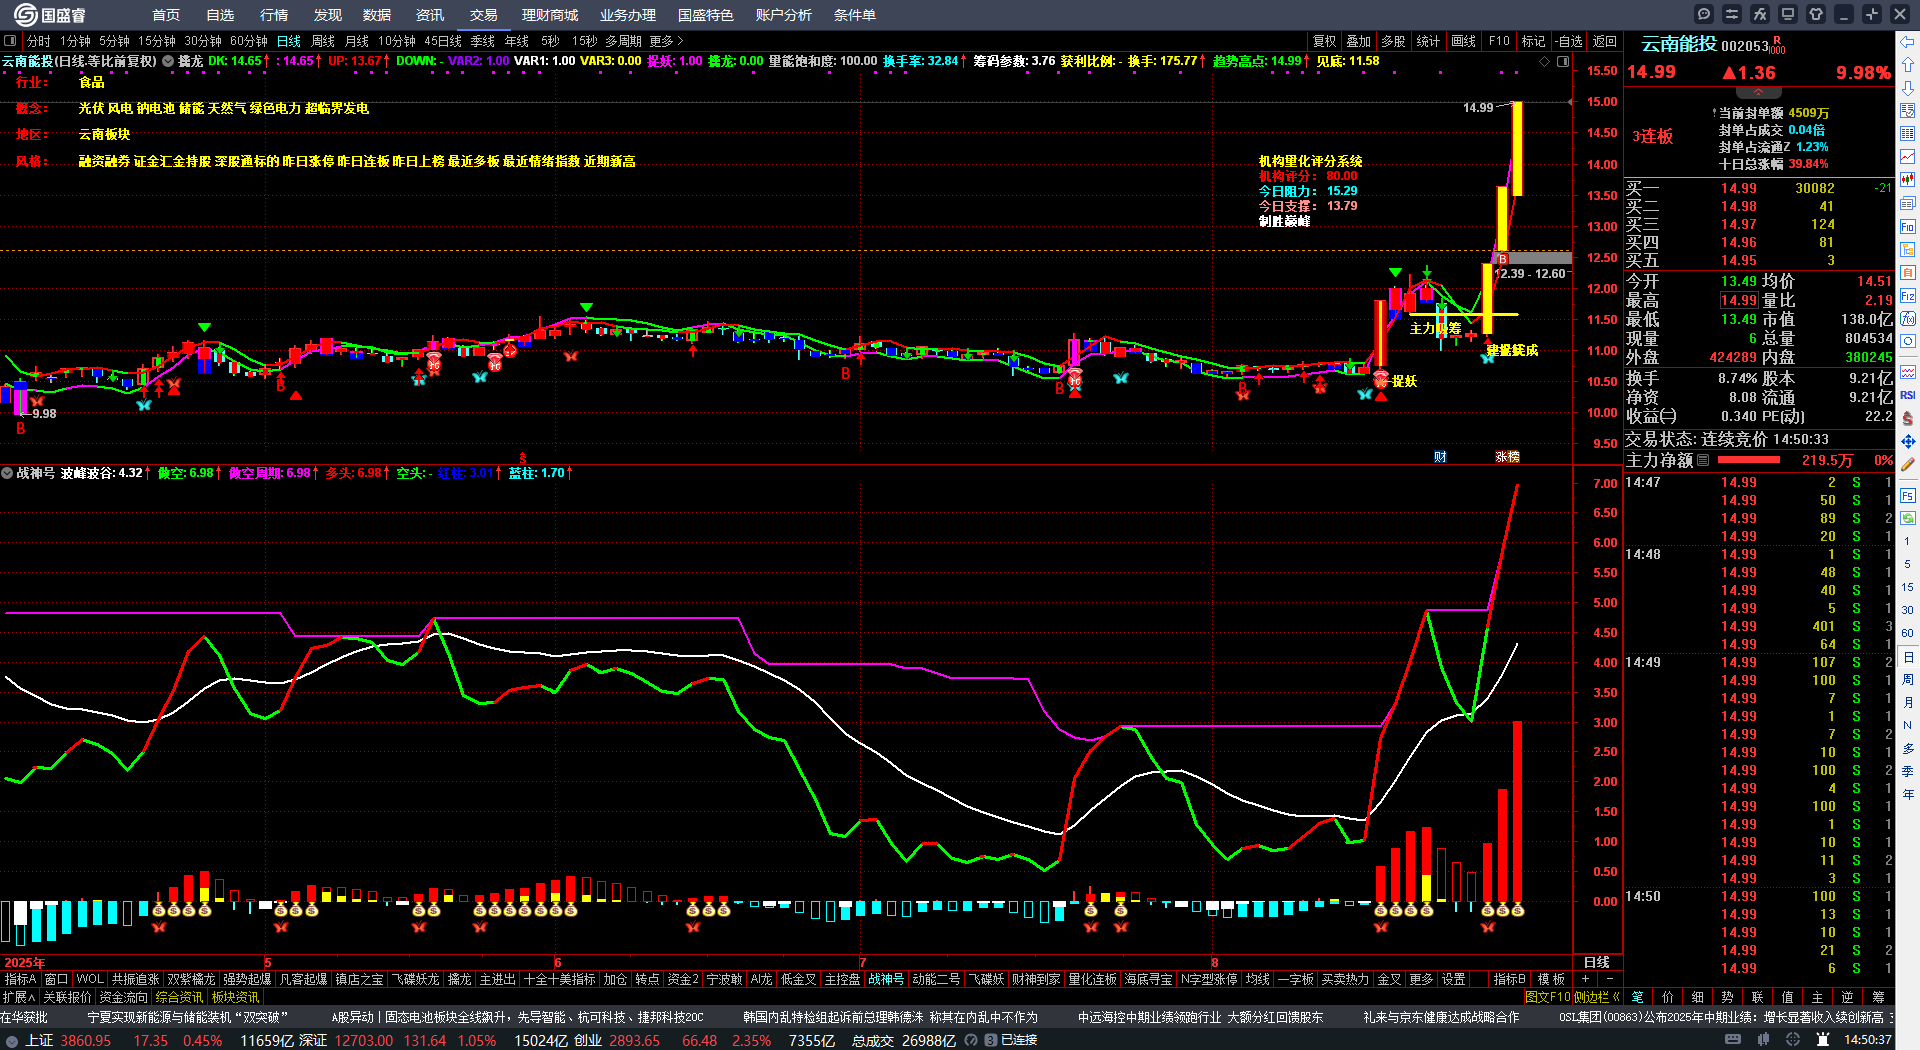Click the 设置 settings button in indicator bar
The height and width of the screenshot is (1050, 1920).
pyautogui.click(x=1454, y=979)
